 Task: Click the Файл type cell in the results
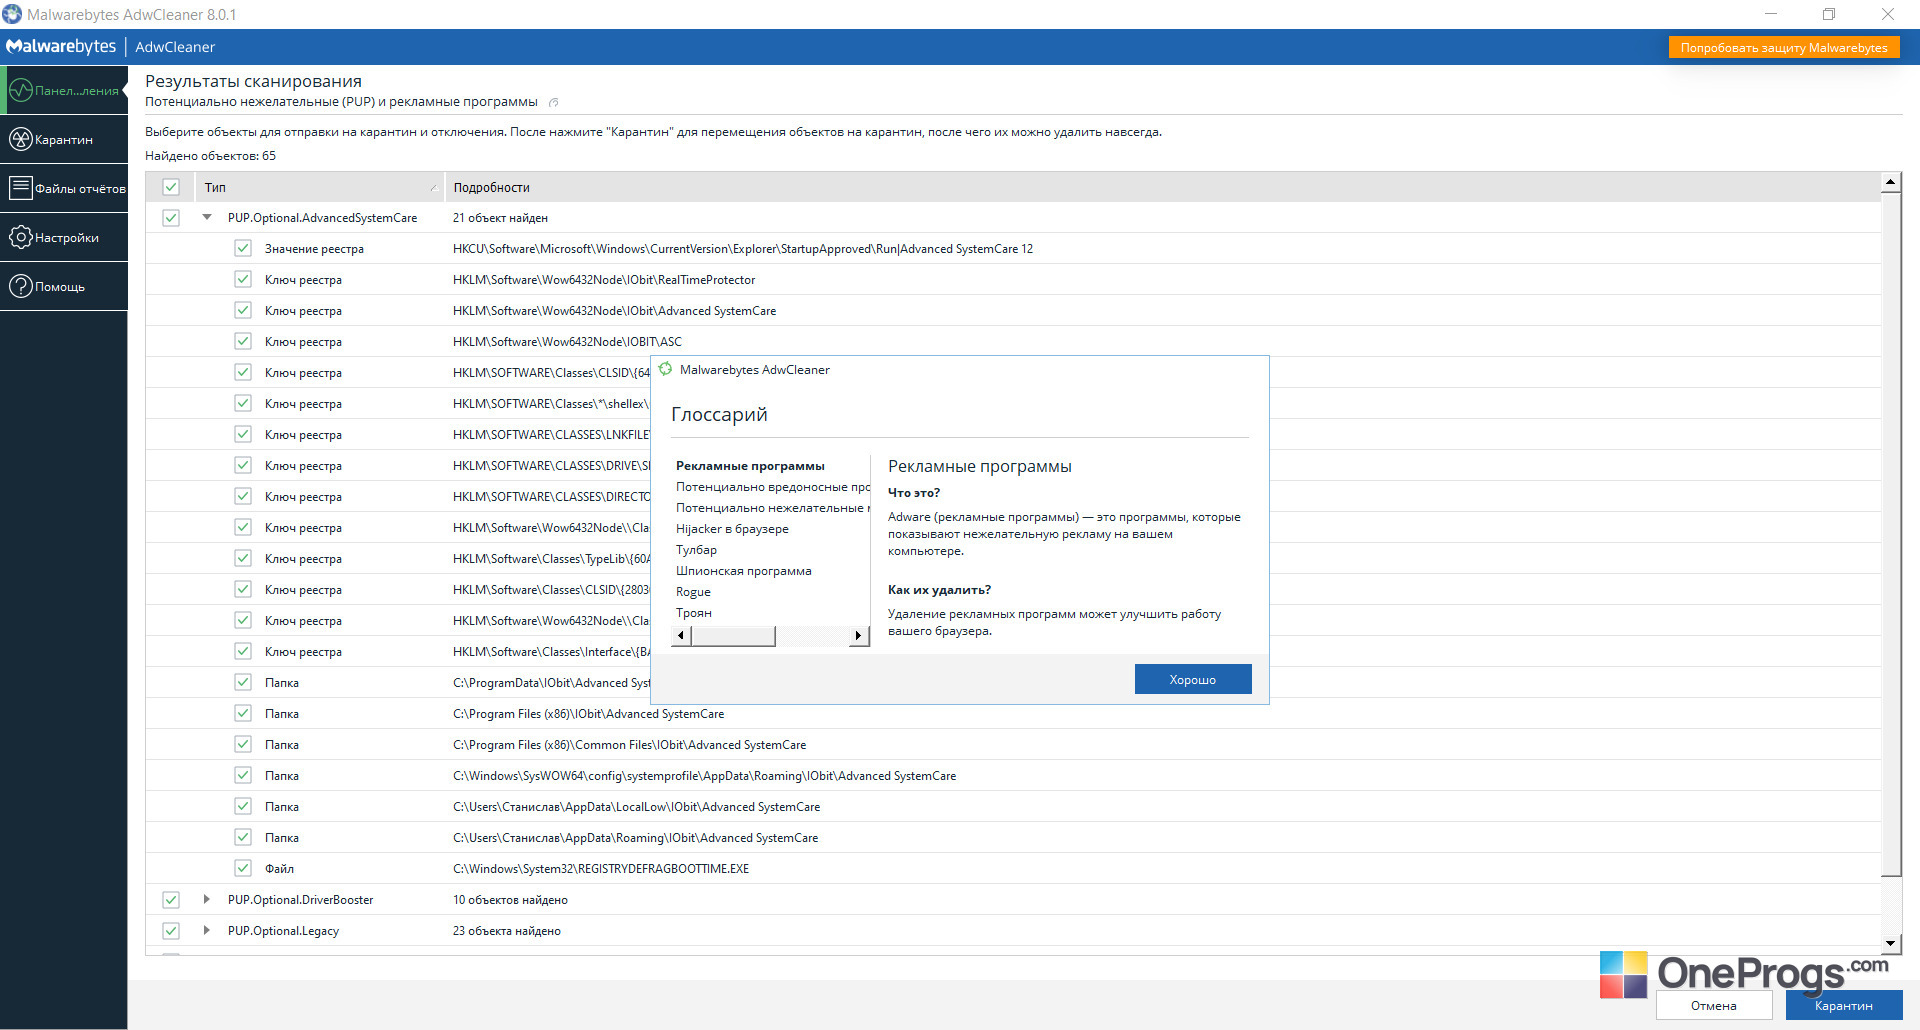(279, 869)
